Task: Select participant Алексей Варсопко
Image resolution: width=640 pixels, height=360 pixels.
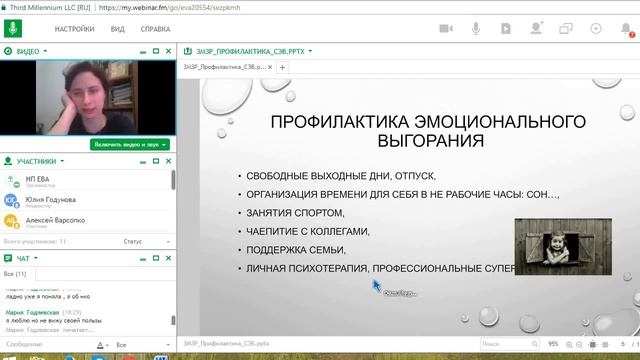Action: coord(86,221)
